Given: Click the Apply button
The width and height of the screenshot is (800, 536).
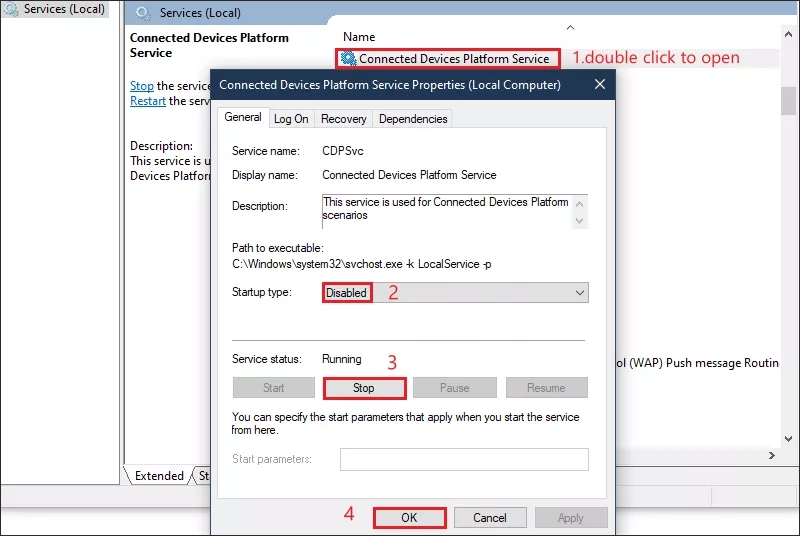Looking at the screenshot, I should (x=571, y=518).
